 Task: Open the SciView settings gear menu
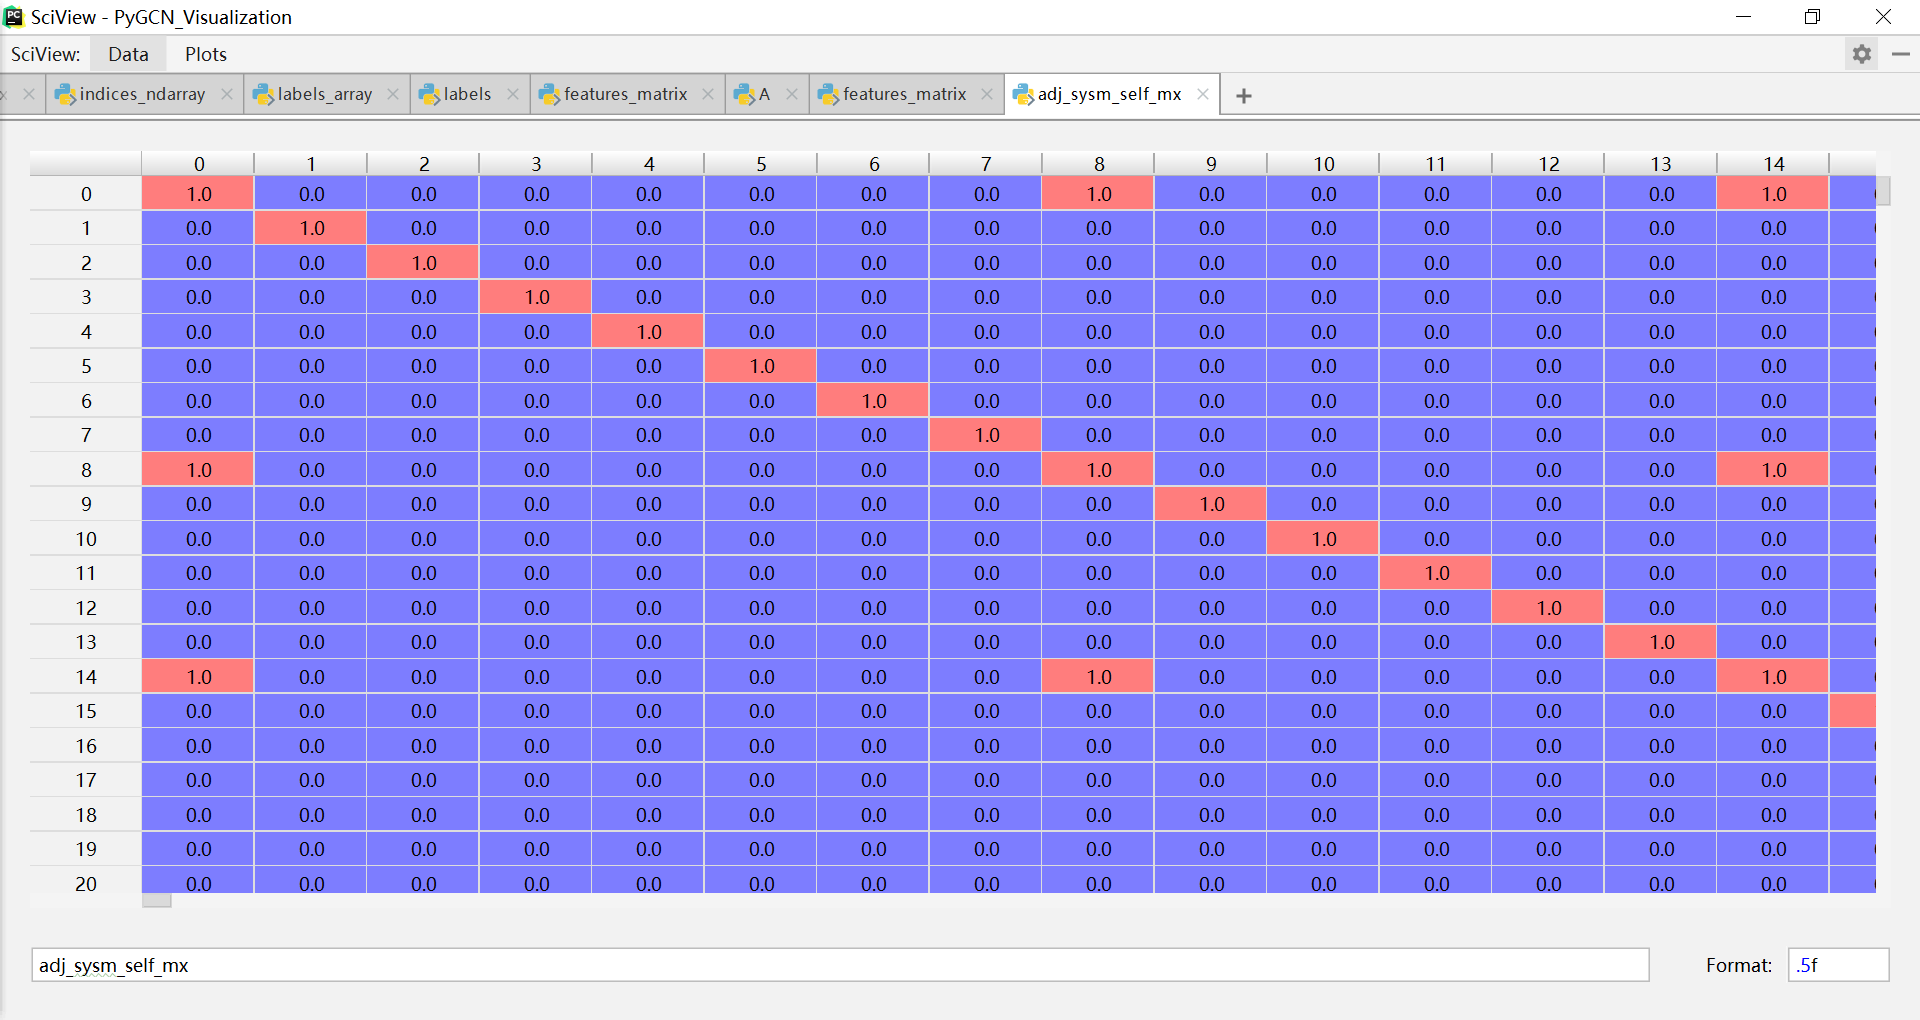[x=1861, y=54]
